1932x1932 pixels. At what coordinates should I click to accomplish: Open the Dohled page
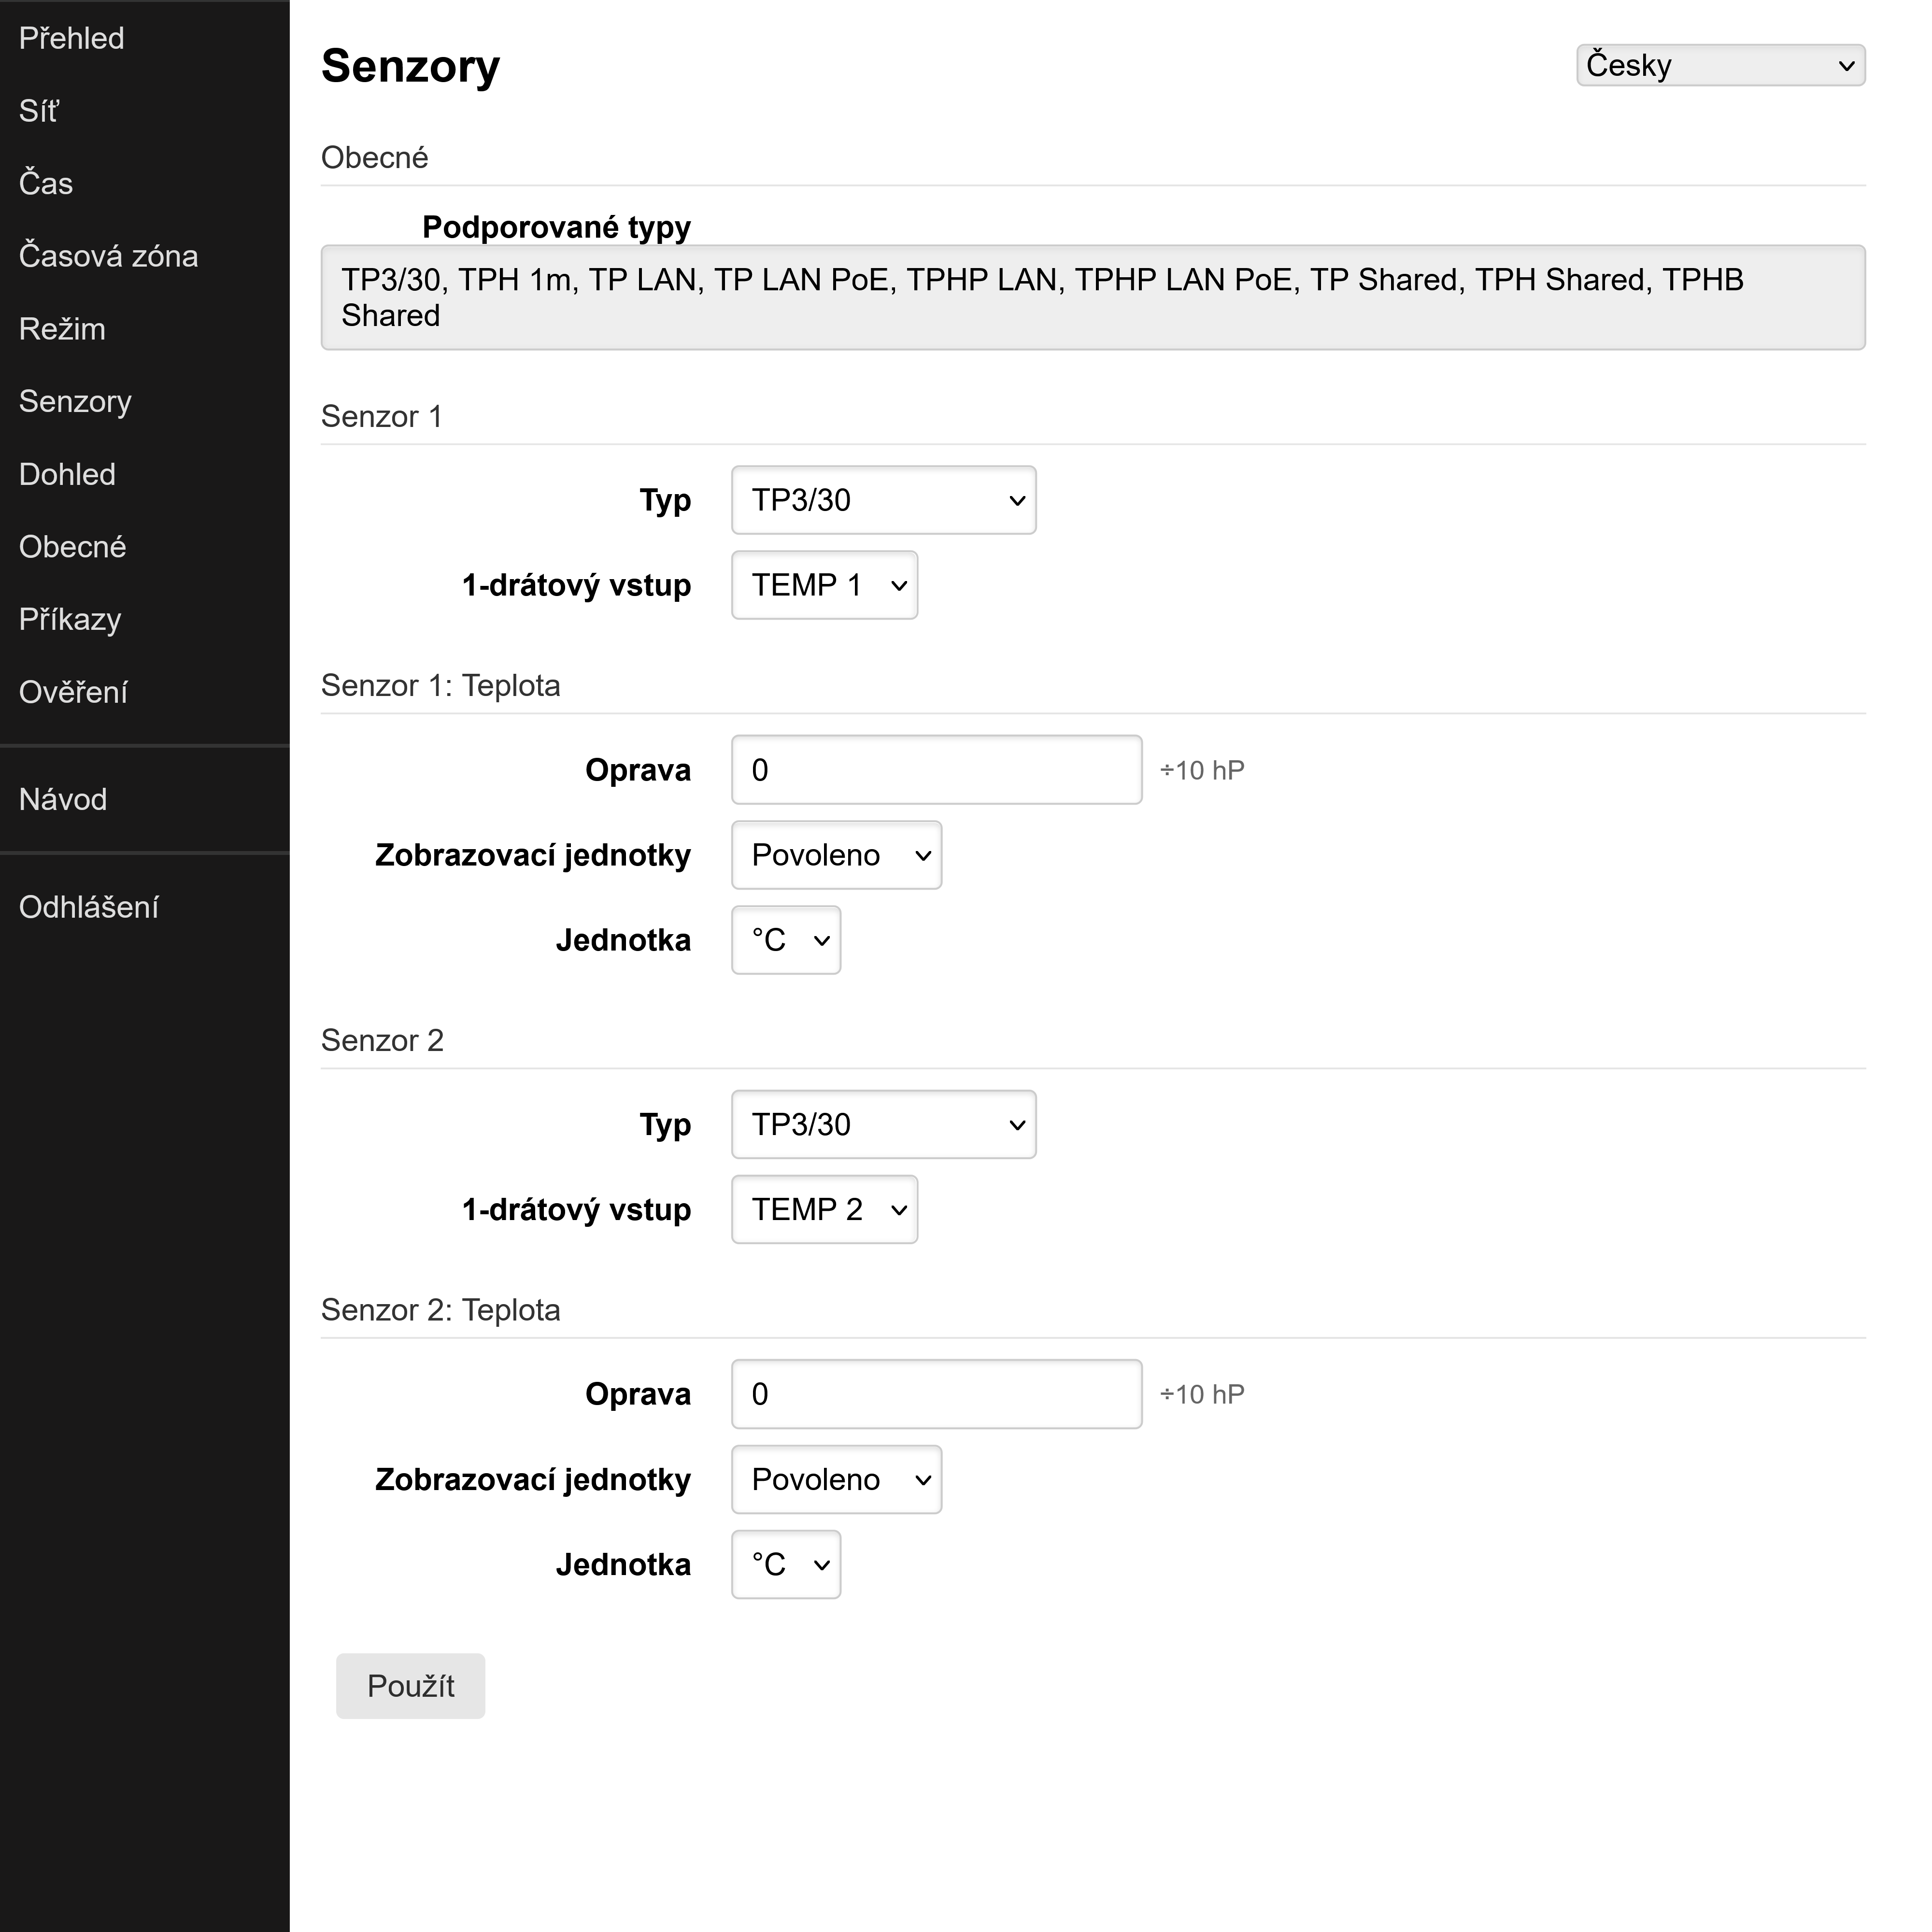coord(67,474)
